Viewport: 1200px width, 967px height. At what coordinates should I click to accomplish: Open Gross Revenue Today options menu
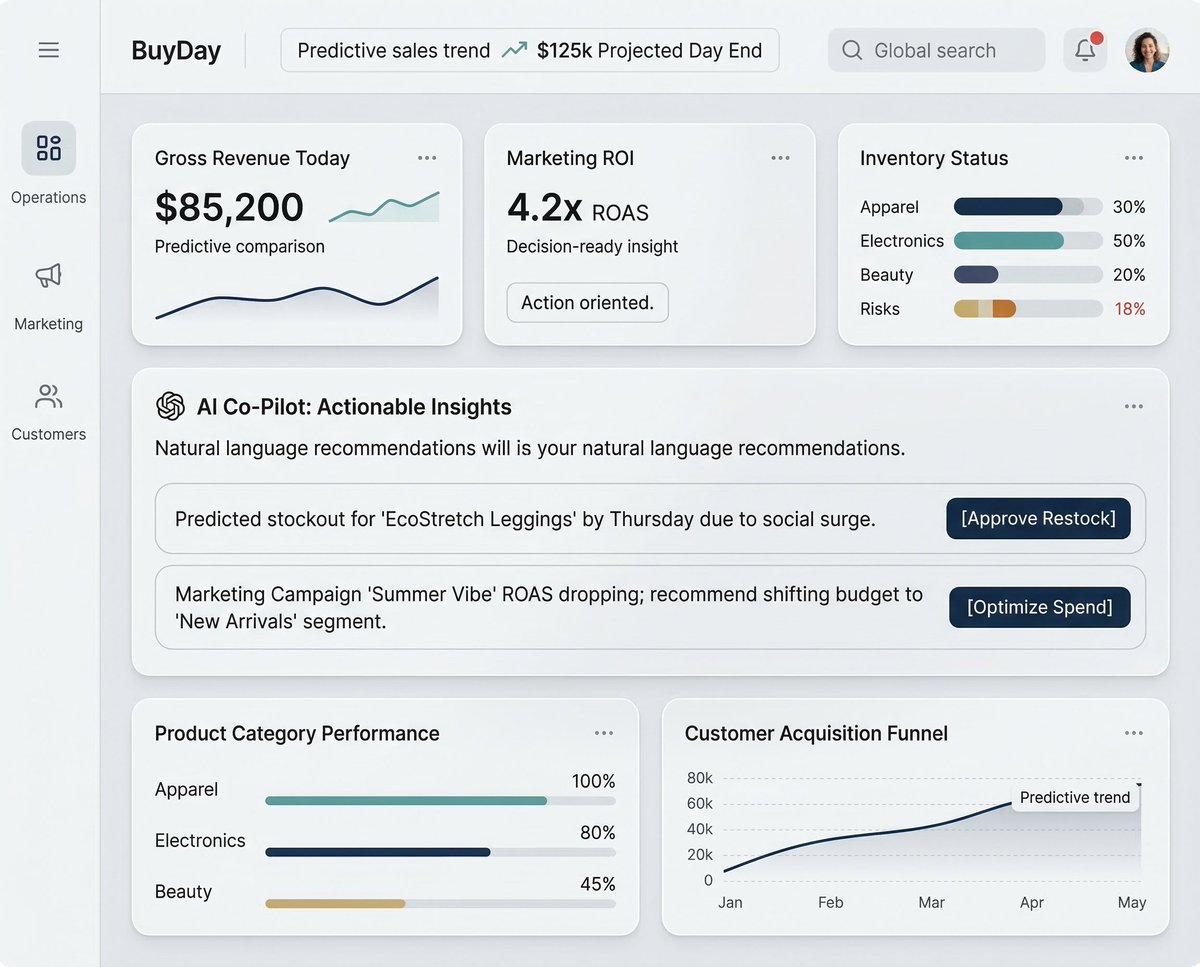[427, 158]
